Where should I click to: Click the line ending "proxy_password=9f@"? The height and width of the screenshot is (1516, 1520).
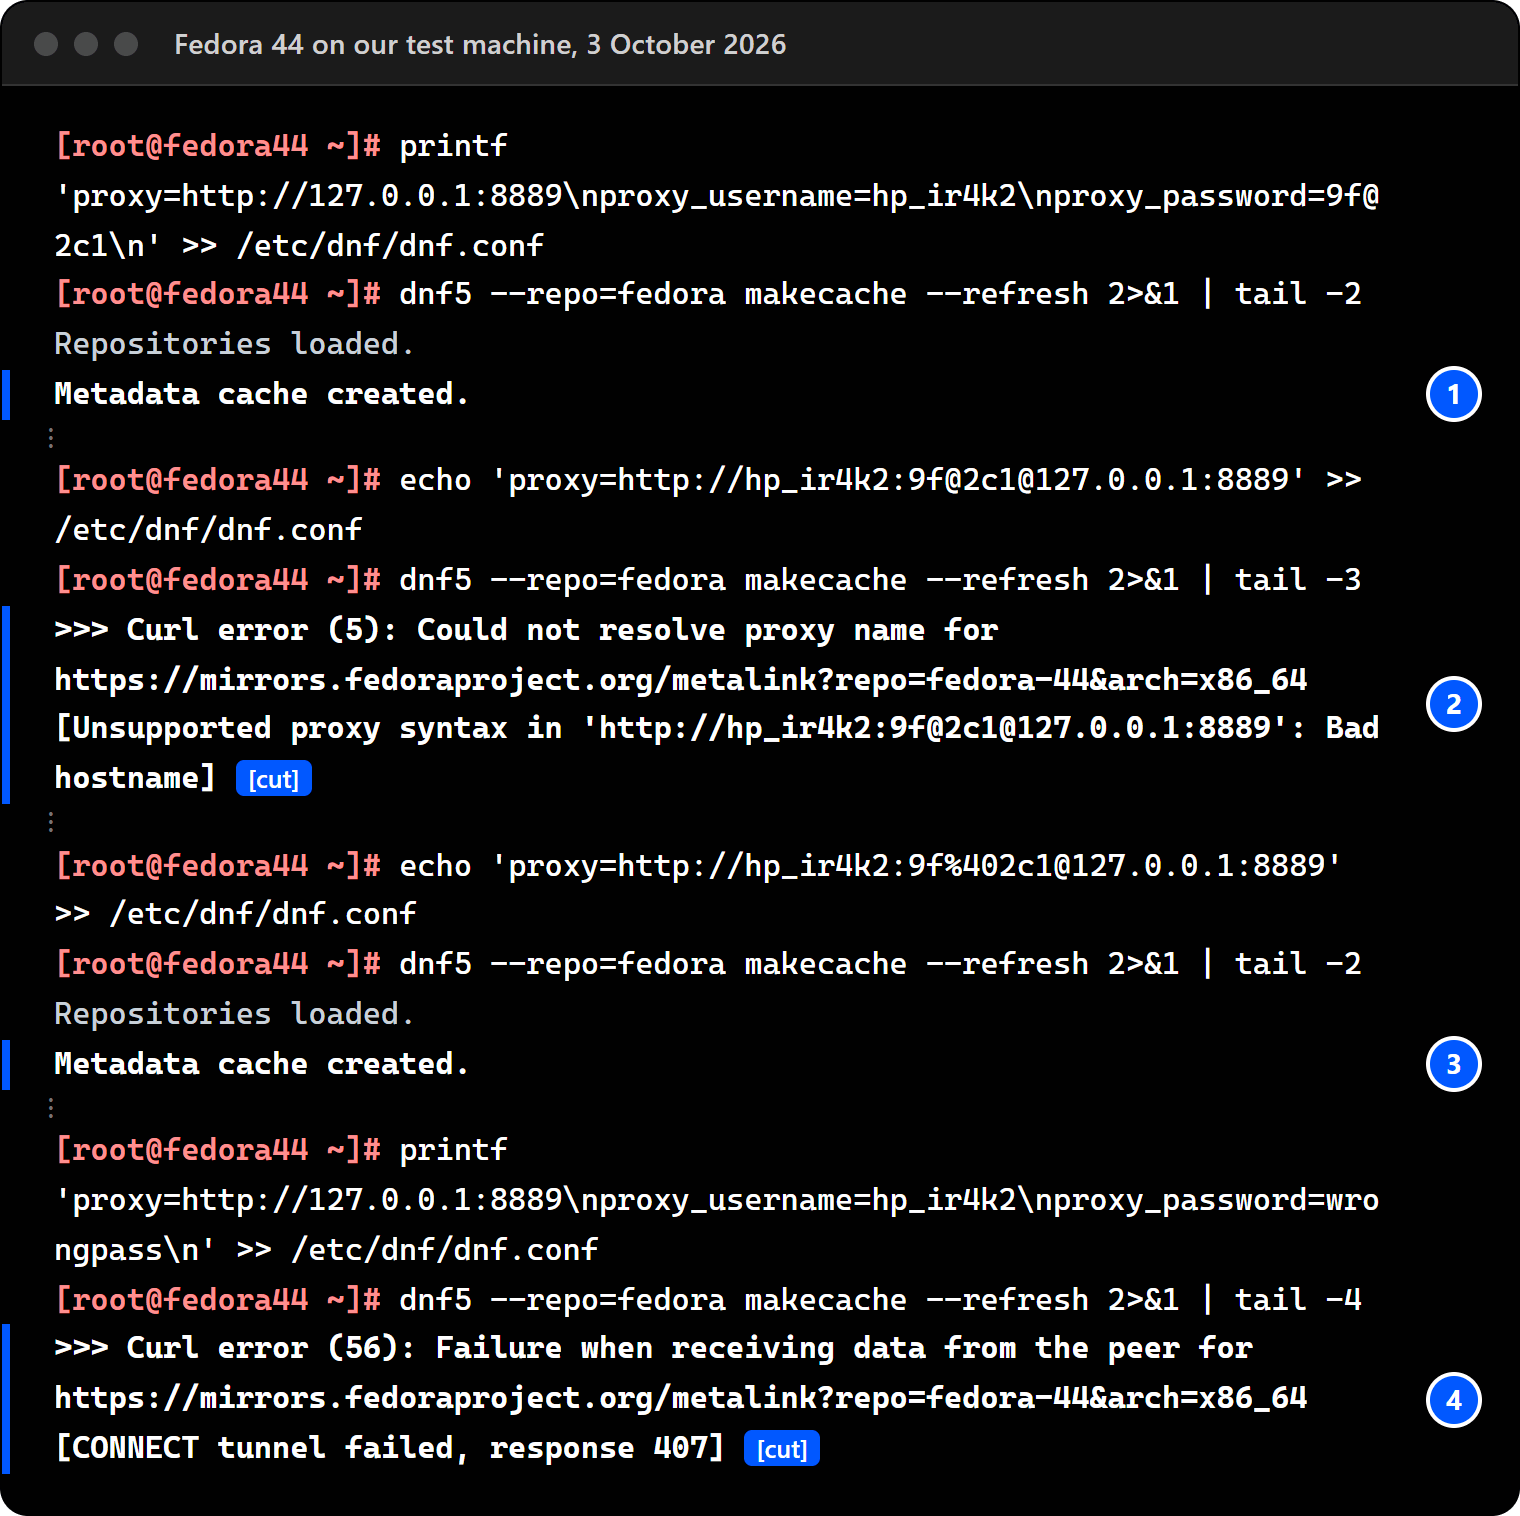(717, 196)
